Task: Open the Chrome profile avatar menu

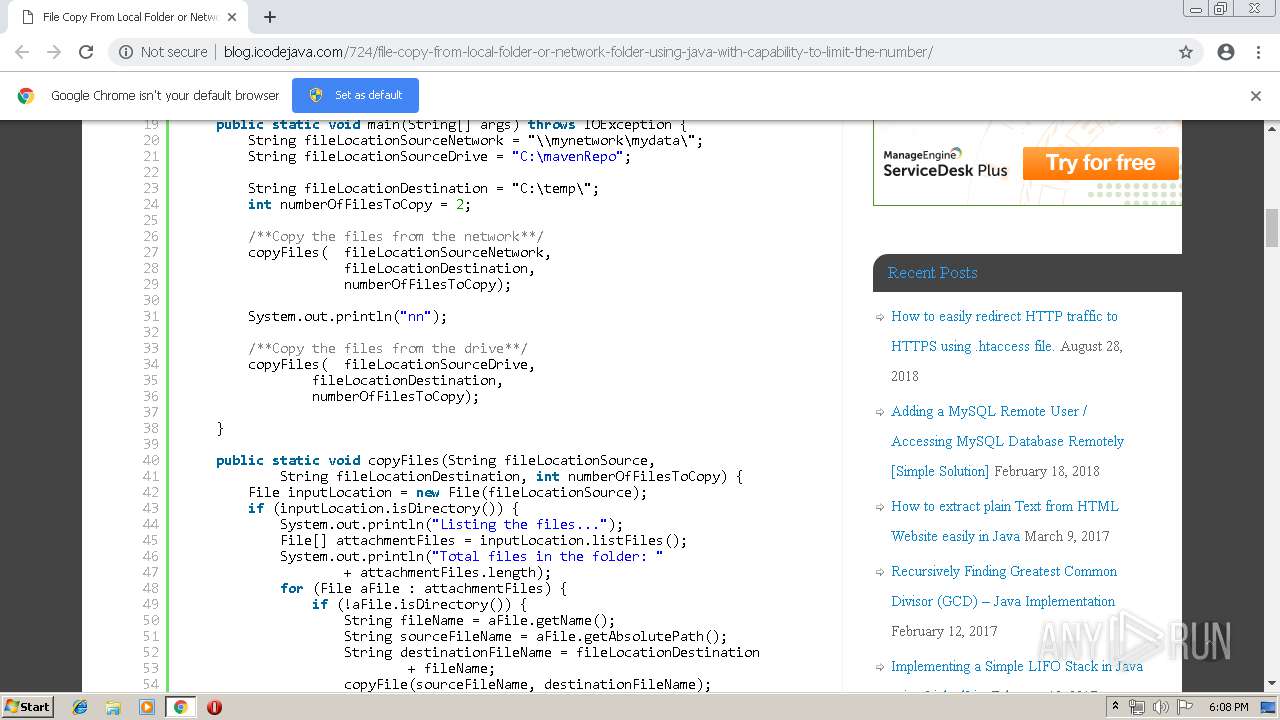Action: point(1226,52)
